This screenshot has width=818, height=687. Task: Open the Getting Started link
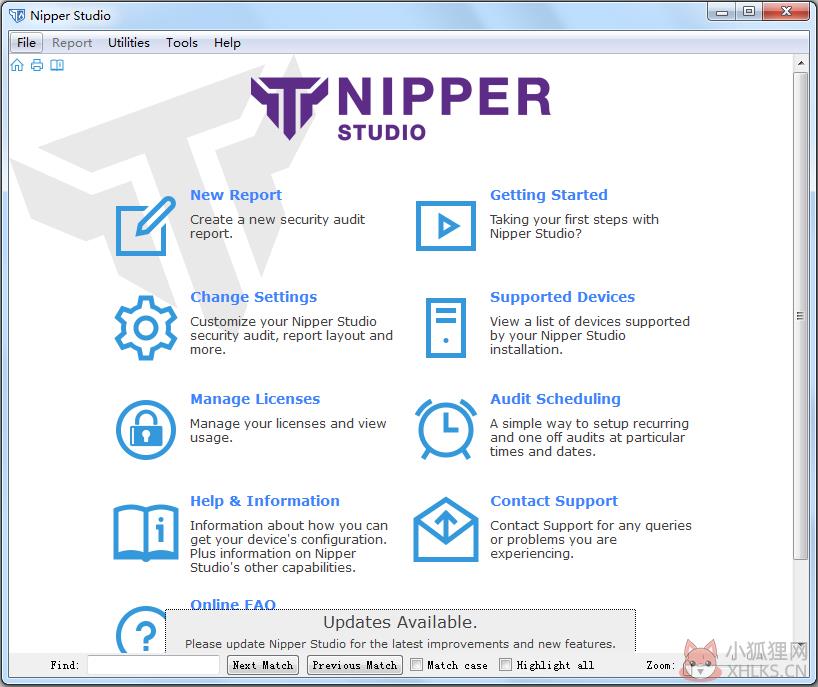point(549,195)
